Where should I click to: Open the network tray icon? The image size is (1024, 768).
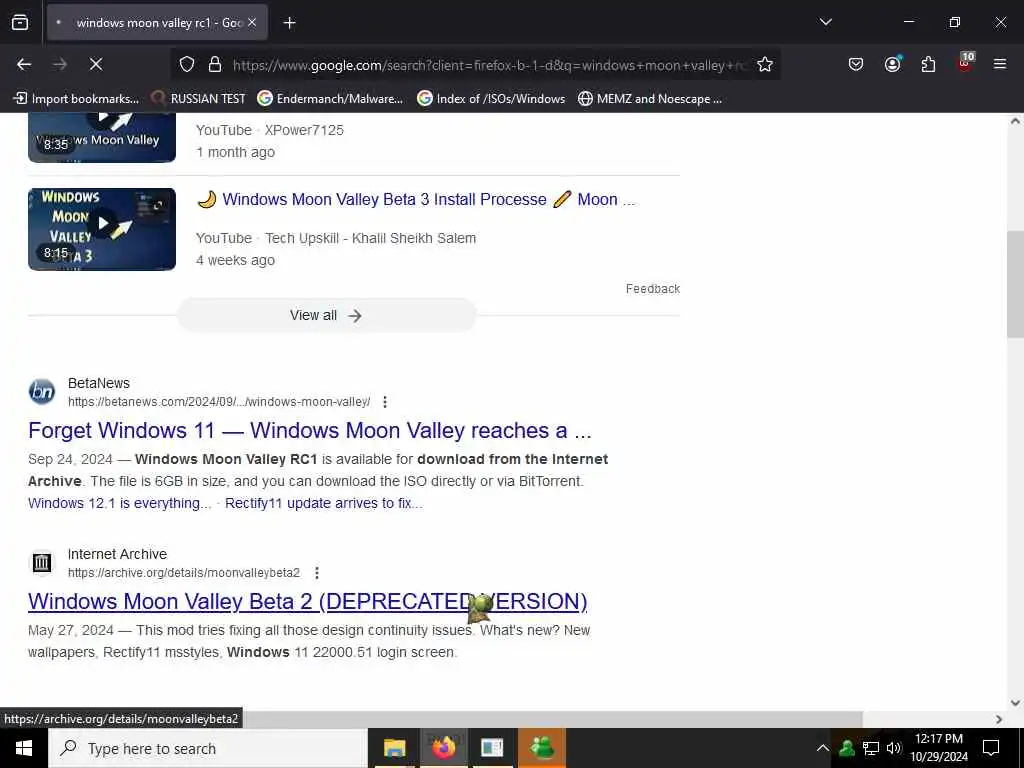pyautogui.click(x=871, y=748)
